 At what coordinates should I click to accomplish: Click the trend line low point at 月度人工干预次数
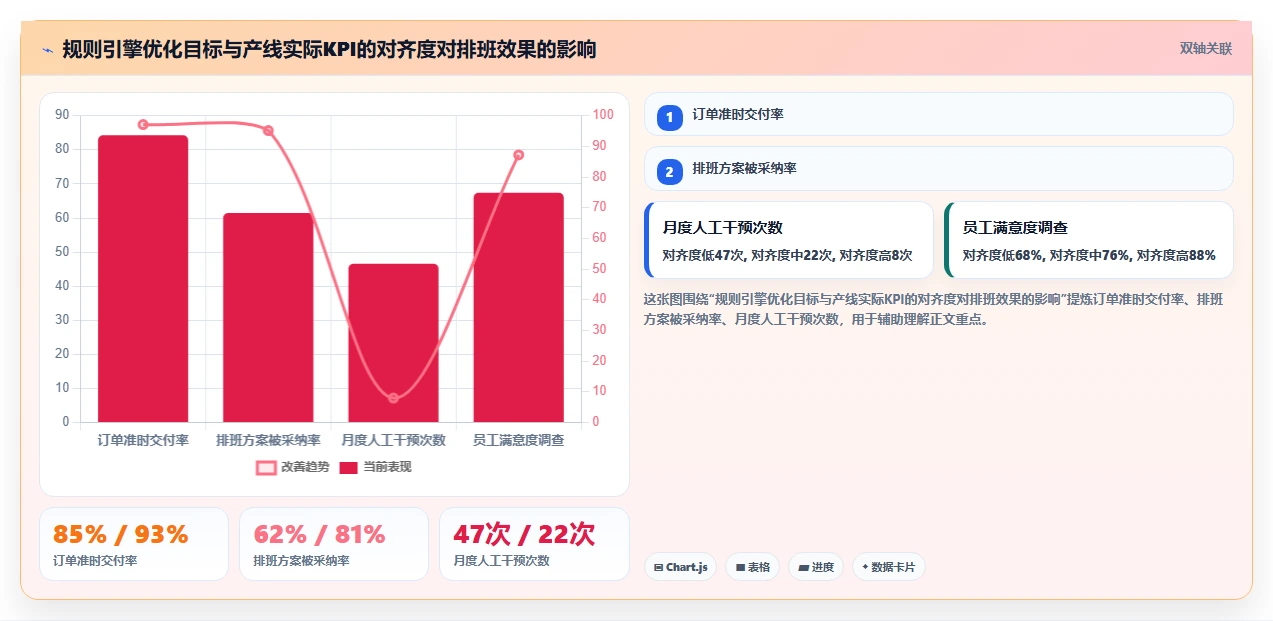click(393, 398)
